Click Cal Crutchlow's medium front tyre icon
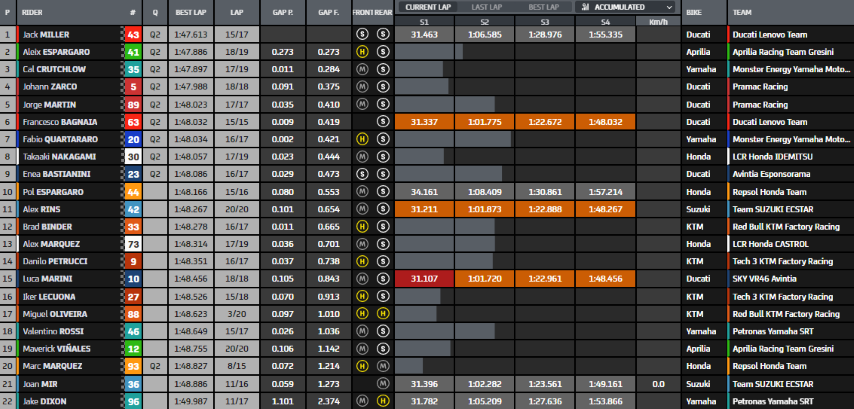854x409 pixels. pos(363,69)
